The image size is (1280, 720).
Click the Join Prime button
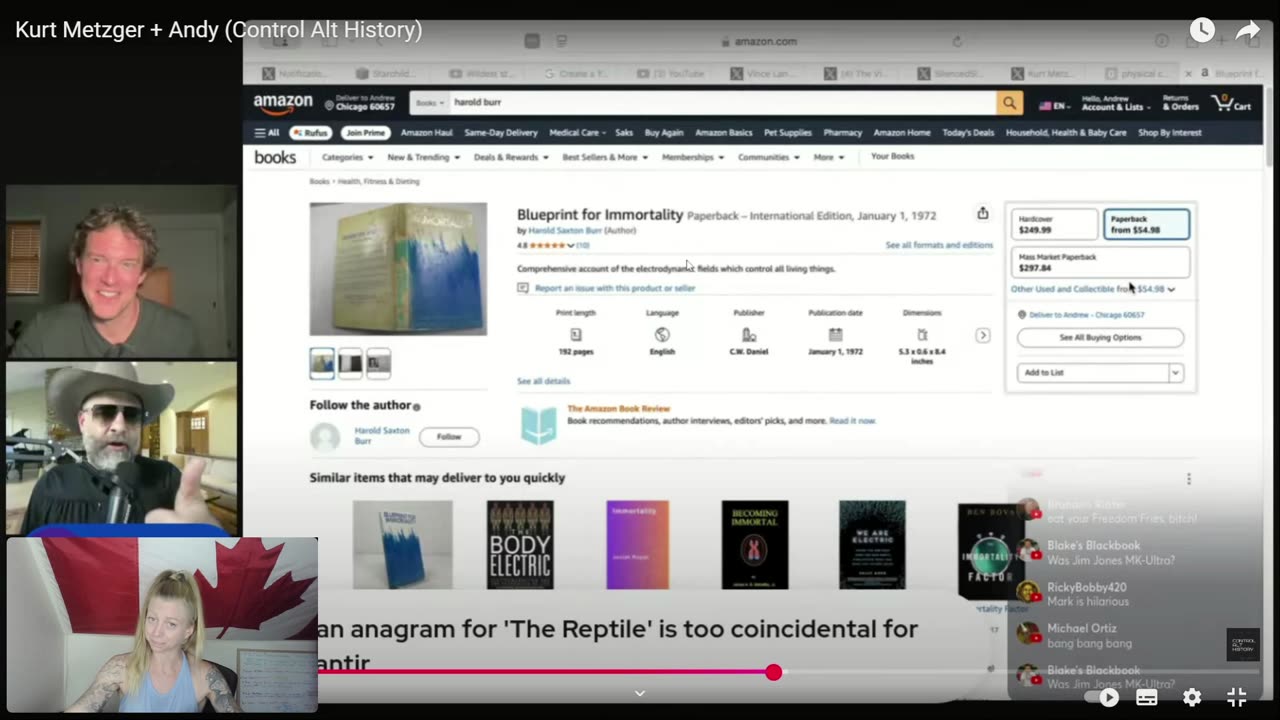(x=365, y=132)
